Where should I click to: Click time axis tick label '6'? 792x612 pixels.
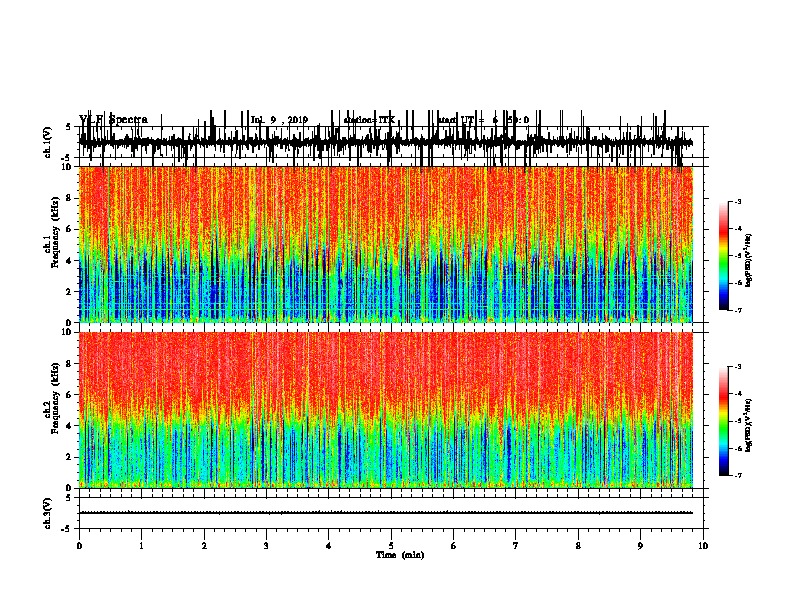coord(454,546)
